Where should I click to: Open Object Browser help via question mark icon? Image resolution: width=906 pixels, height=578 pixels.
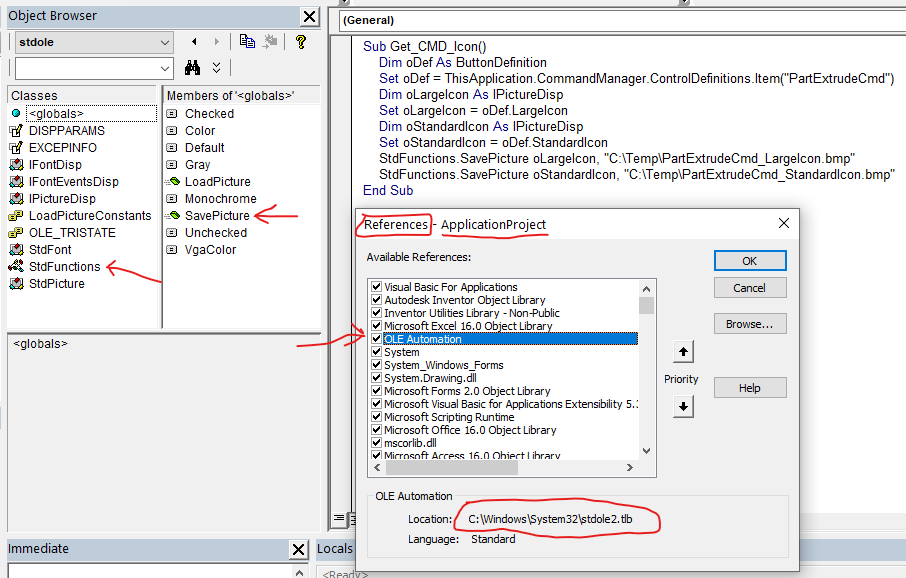click(301, 43)
